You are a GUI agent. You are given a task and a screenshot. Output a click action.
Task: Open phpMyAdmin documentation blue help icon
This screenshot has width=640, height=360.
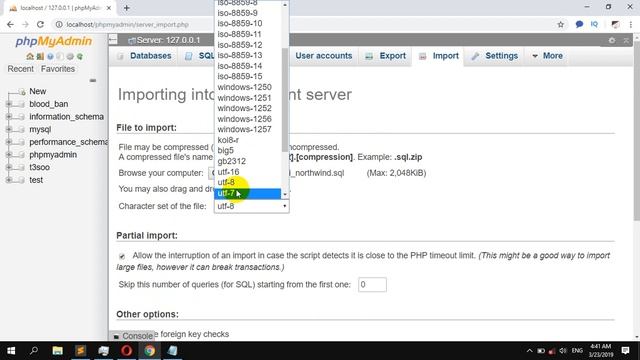pyautogui.click(x=50, y=56)
